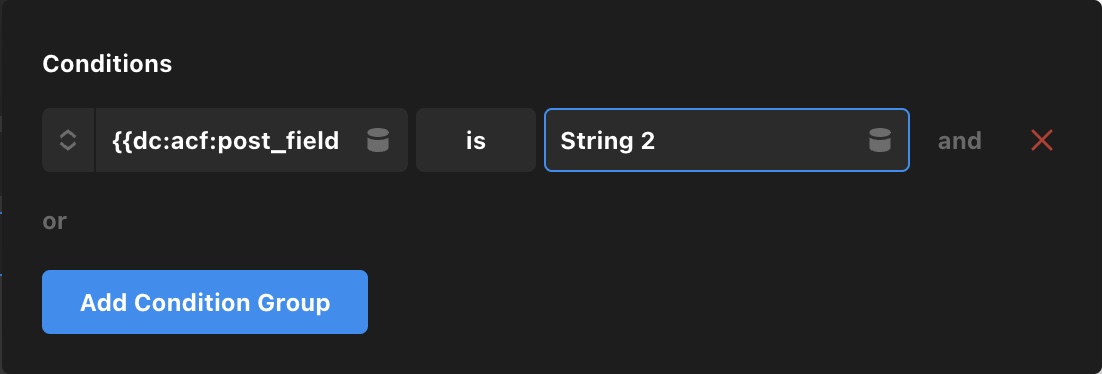This screenshot has height=374, width=1102.
Task: Chain a new condition via 'and' label
Action: coord(959,141)
